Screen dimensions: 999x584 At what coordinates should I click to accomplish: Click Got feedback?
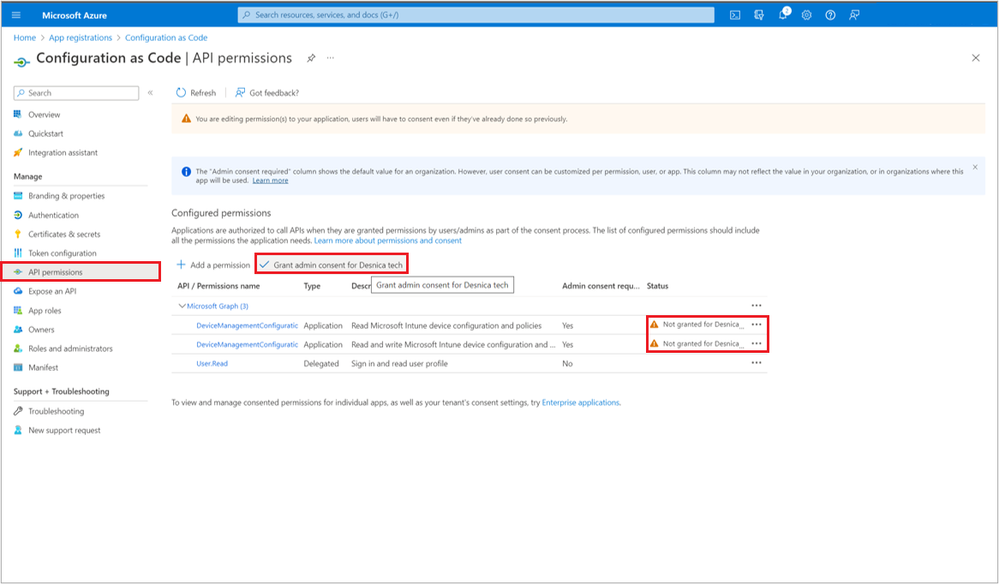pyautogui.click(x=267, y=93)
